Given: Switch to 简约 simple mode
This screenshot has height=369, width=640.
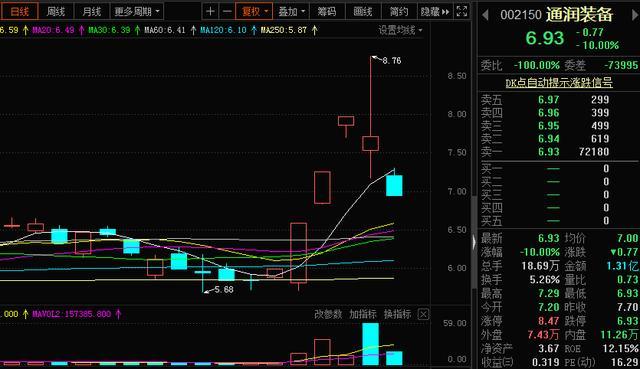Looking at the screenshot, I should (399, 11).
